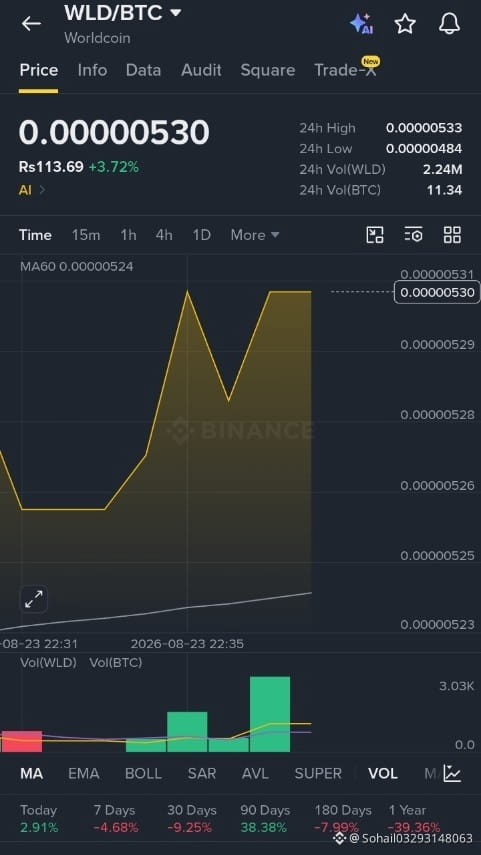Switch to the Price tab
This screenshot has height=855, width=481.
point(39,70)
